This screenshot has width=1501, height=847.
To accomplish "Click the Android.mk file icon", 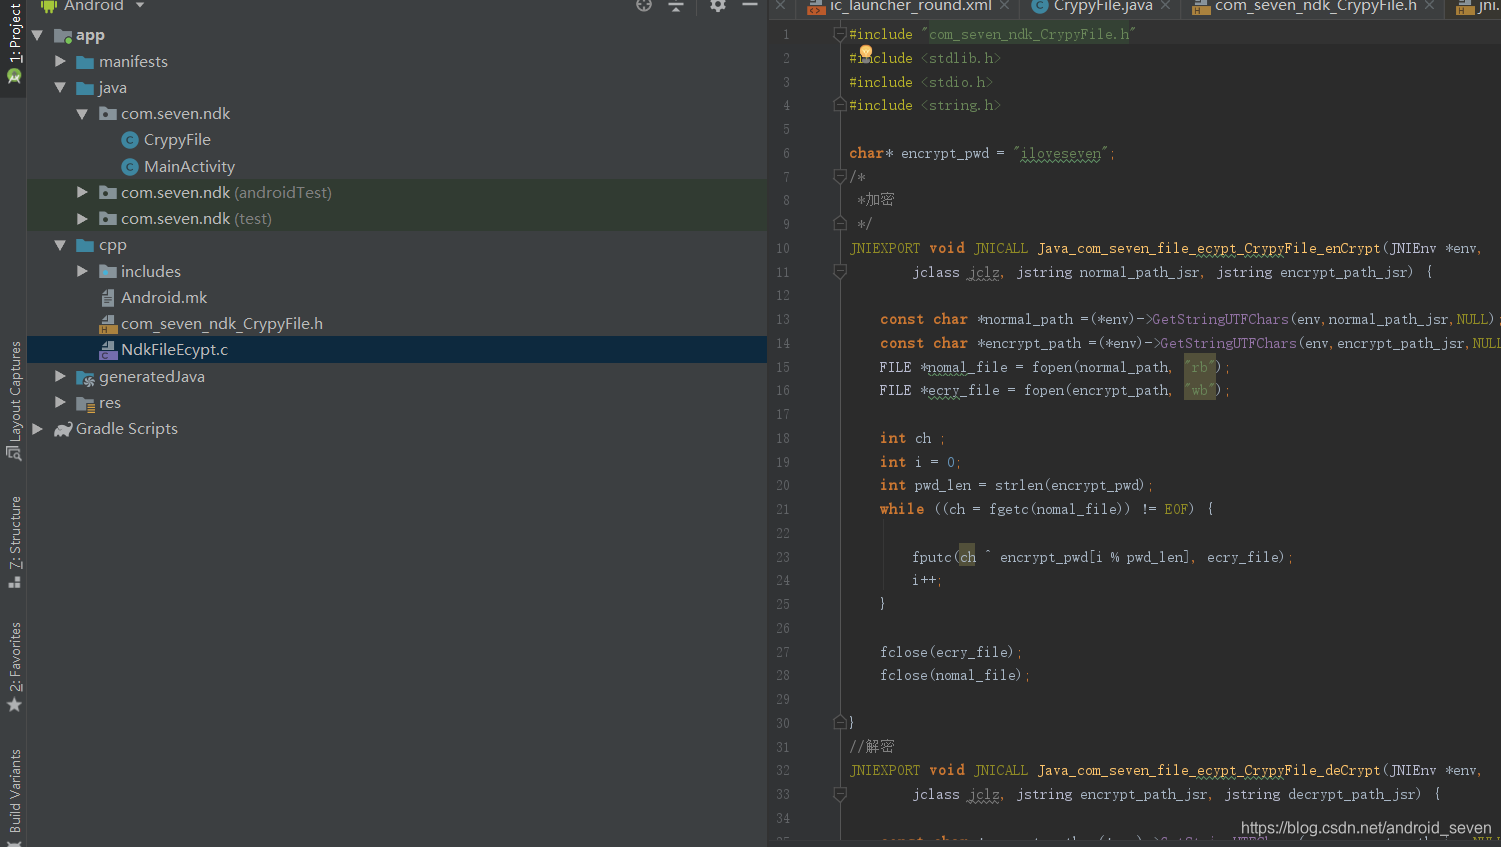I will pyautogui.click(x=108, y=297).
